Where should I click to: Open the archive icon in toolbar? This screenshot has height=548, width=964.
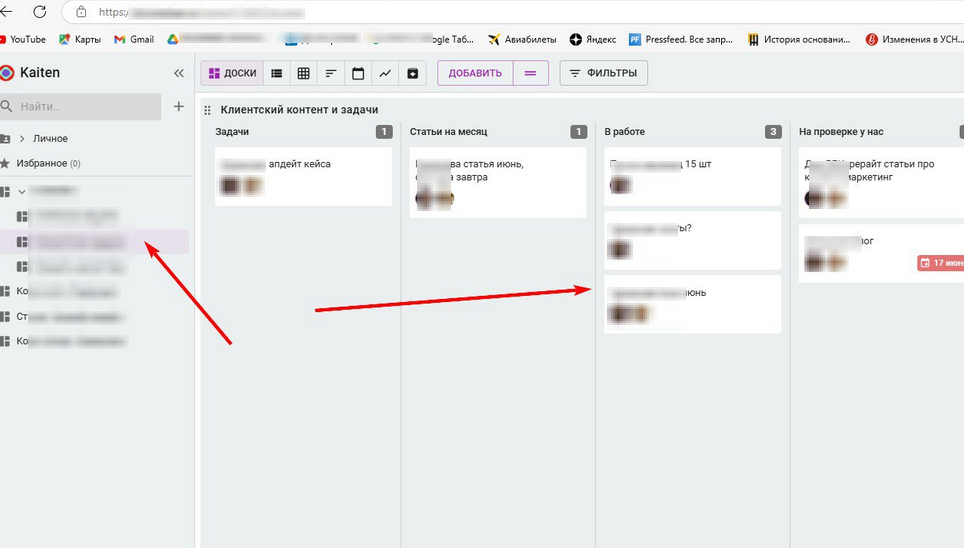412,73
